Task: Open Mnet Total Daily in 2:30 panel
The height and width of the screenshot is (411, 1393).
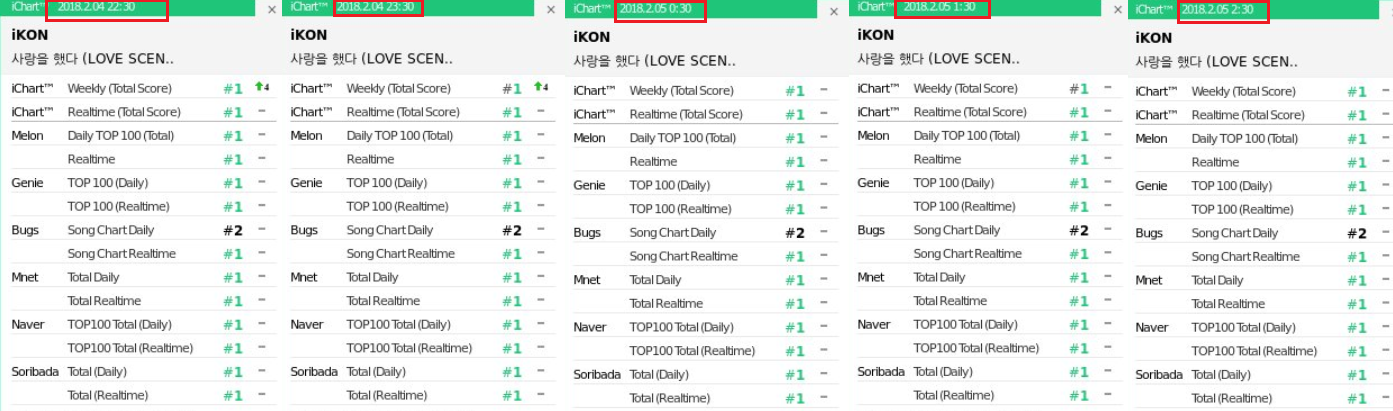Action: 1217,280
